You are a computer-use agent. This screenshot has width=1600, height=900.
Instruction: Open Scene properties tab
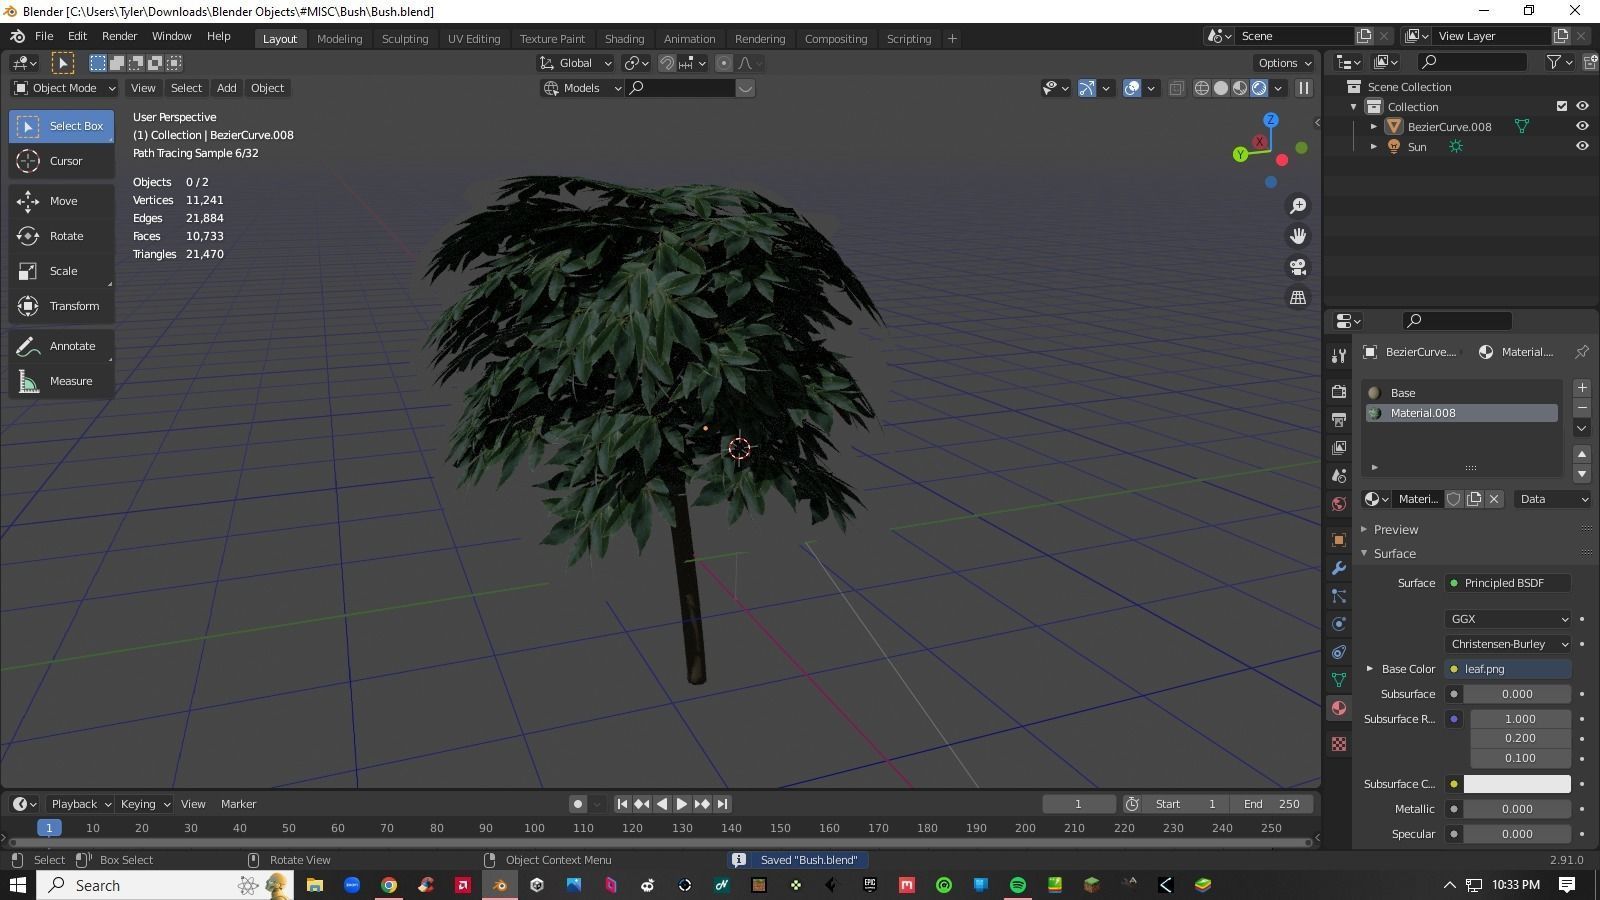[1339, 475]
